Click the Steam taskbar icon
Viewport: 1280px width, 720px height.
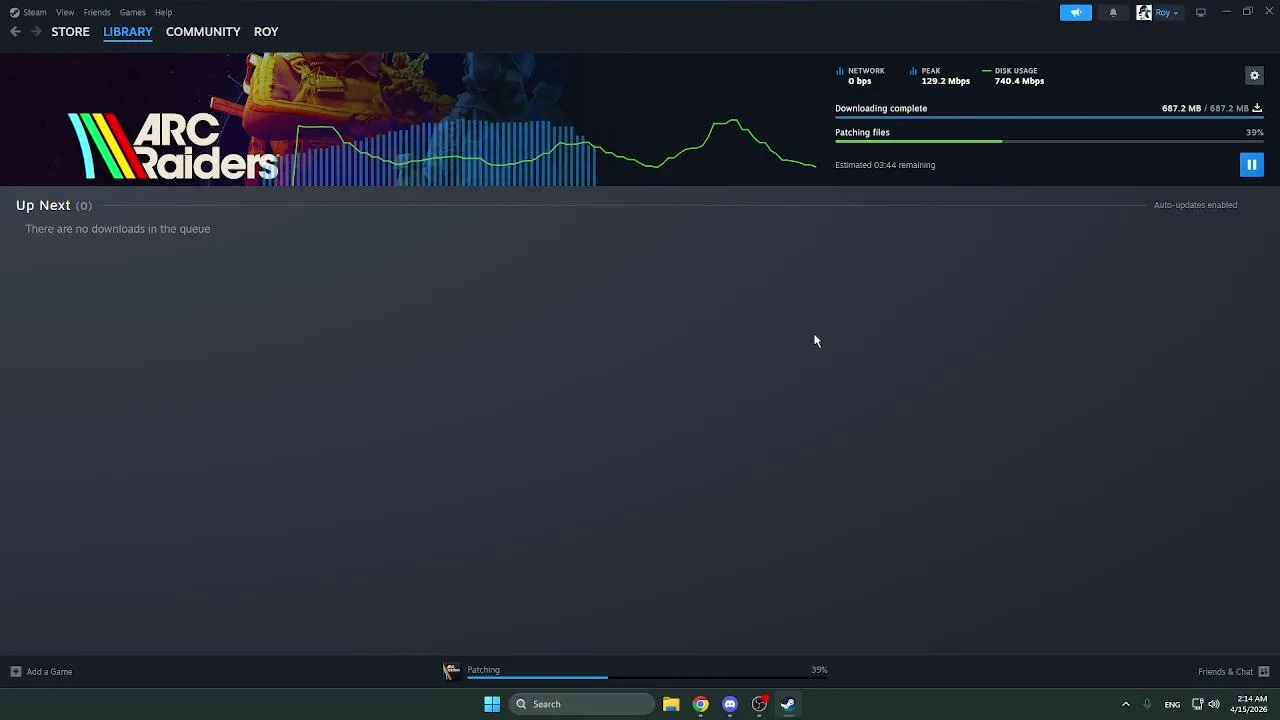click(788, 704)
